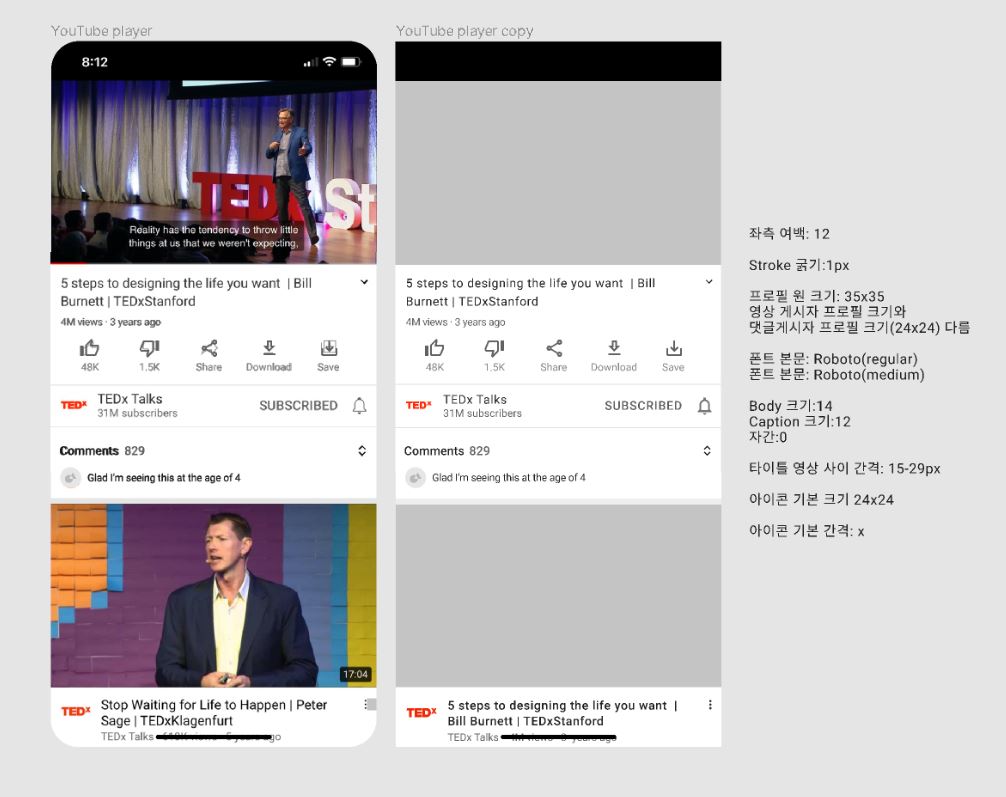The width and height of the screenshot is (1006, 797).
Task: Expand Comments section in YouTube player frame
Action: [x=362, y=451]
